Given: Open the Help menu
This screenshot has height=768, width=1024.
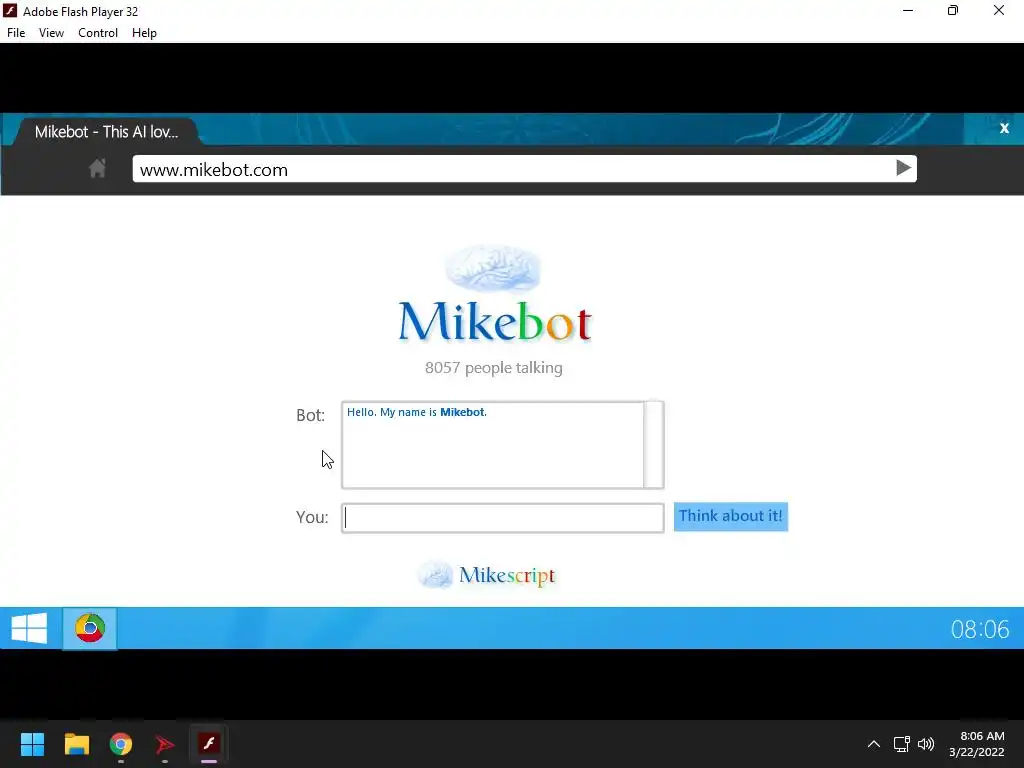Looking at the screenshot, I should 144,33.
